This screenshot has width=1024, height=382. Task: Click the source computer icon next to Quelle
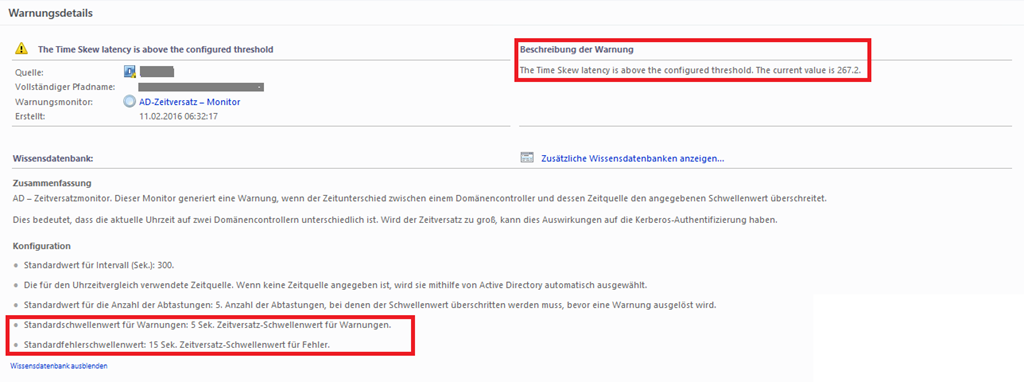[x=129, y=72]
